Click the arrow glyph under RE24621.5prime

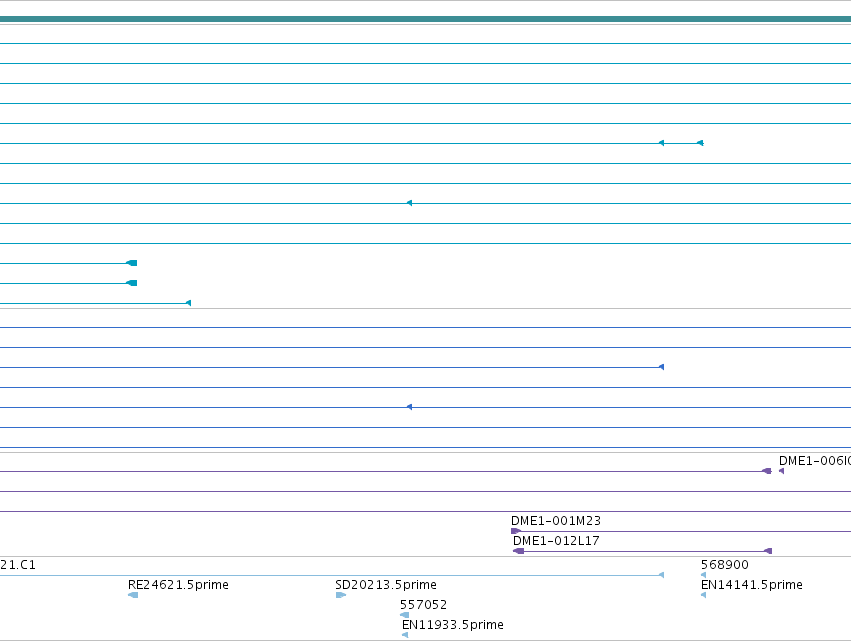tap(133, 595)
